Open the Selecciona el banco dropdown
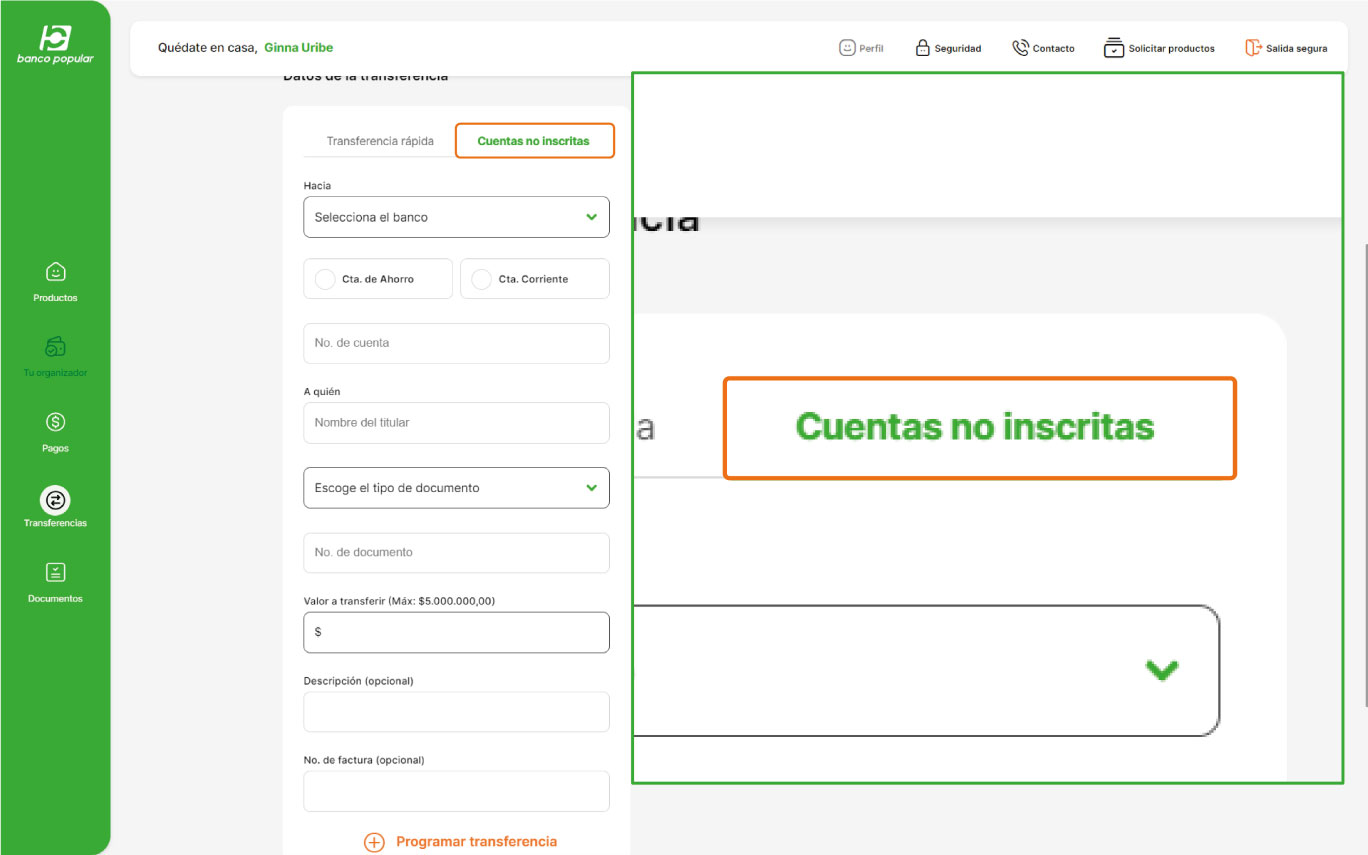Image resolution: width=1368 pixels, height=855 pixels. pos(456,217)
